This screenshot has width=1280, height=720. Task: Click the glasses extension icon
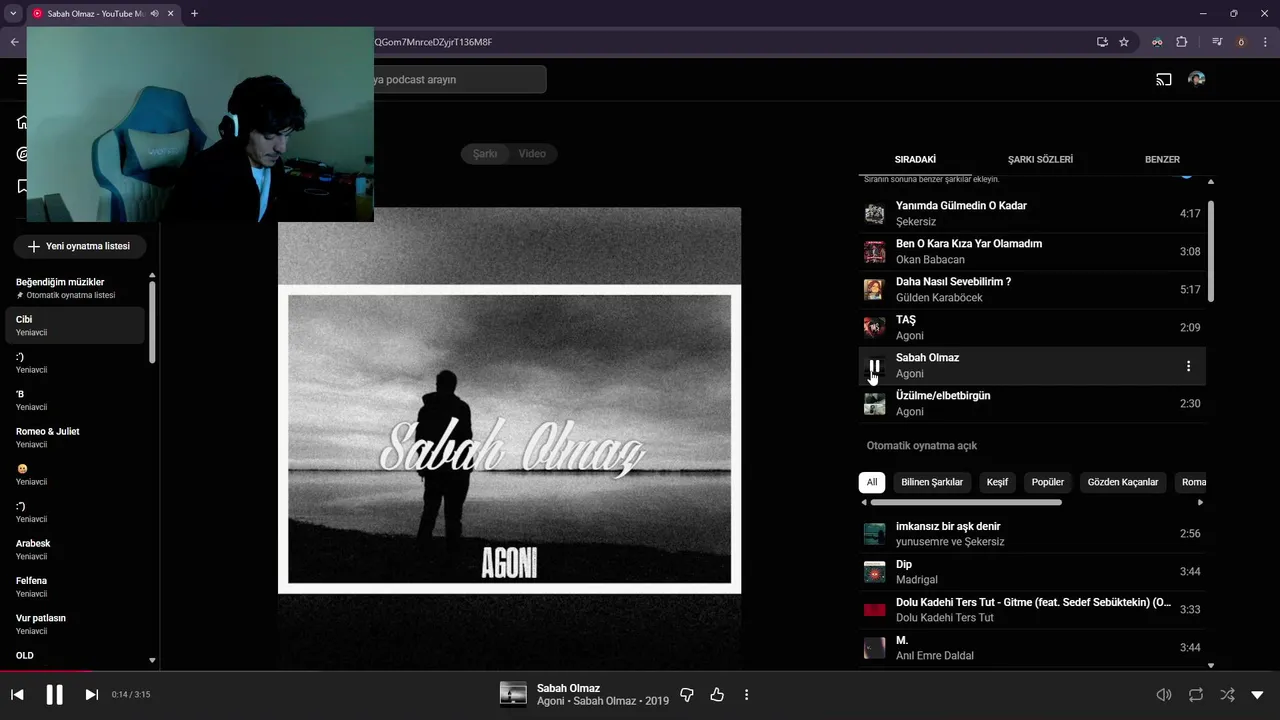click(1157, 42)
